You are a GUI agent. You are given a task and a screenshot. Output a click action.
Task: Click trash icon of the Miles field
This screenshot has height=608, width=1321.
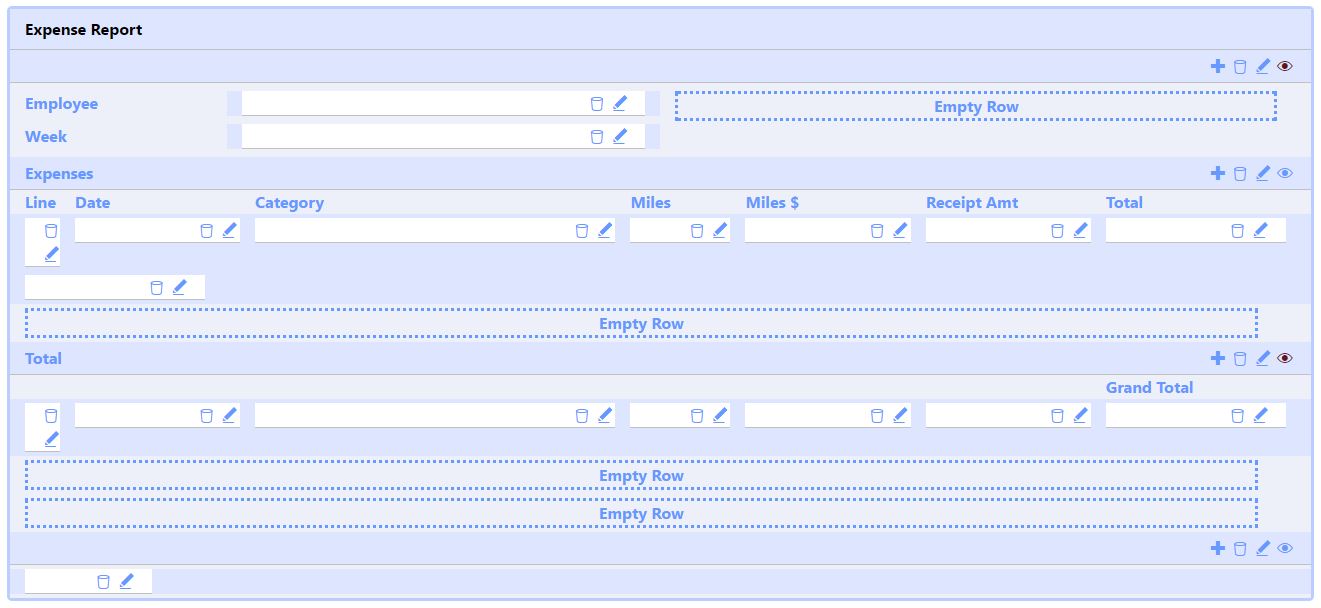pos(697,230)
